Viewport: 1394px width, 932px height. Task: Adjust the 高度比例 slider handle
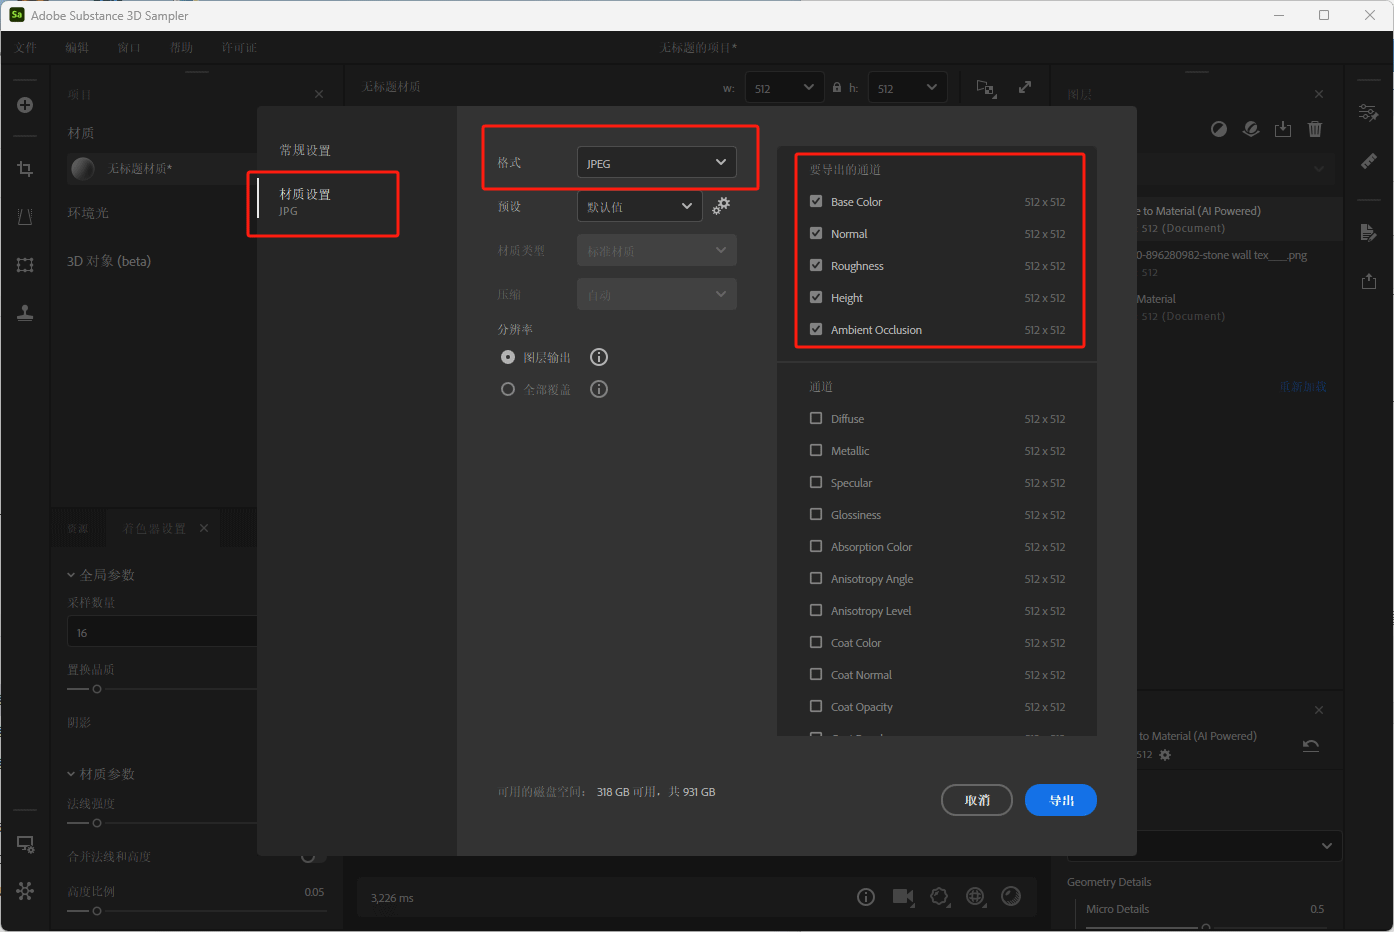click(97, 911)
